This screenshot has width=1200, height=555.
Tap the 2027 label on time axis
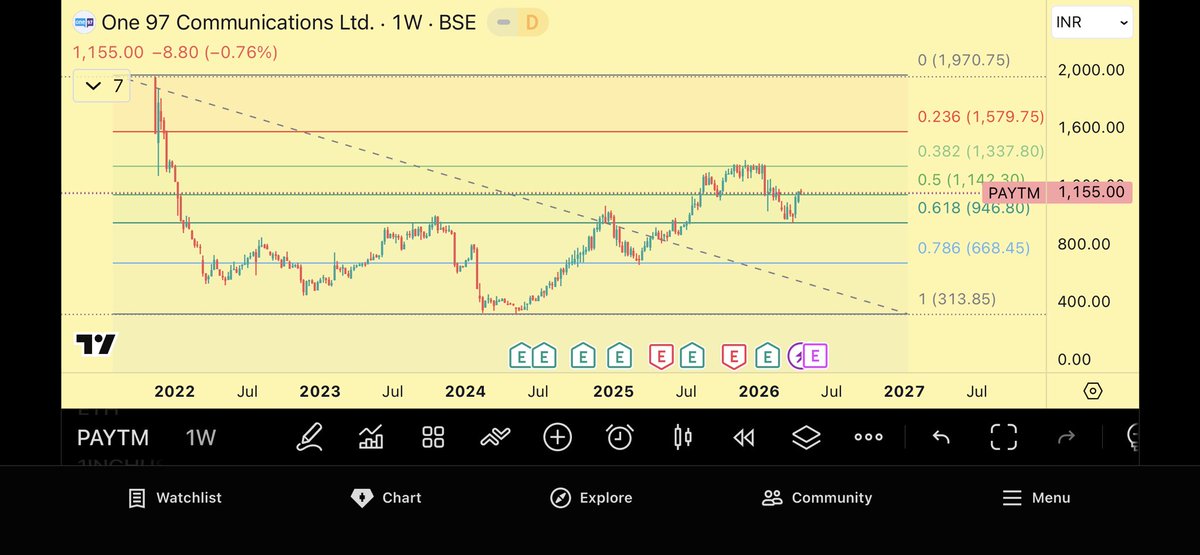click(x=903, y=392)
